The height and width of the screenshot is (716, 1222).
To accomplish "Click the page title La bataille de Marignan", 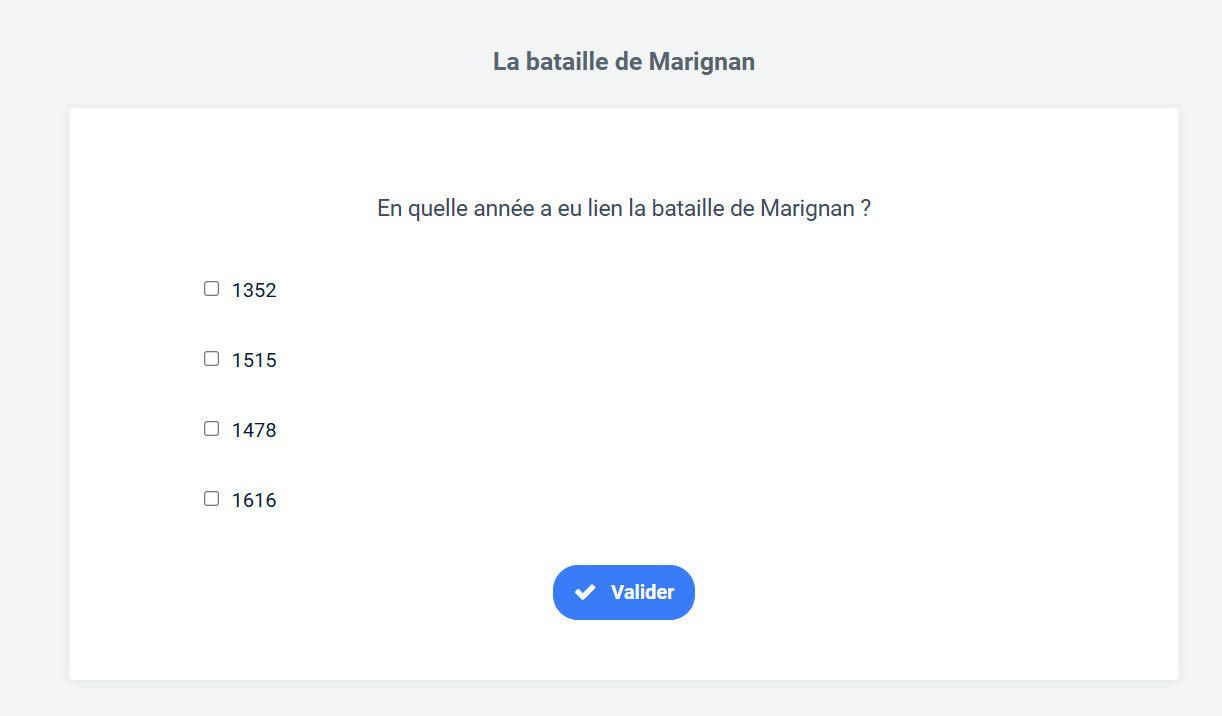I will click(x=623, y=62).
